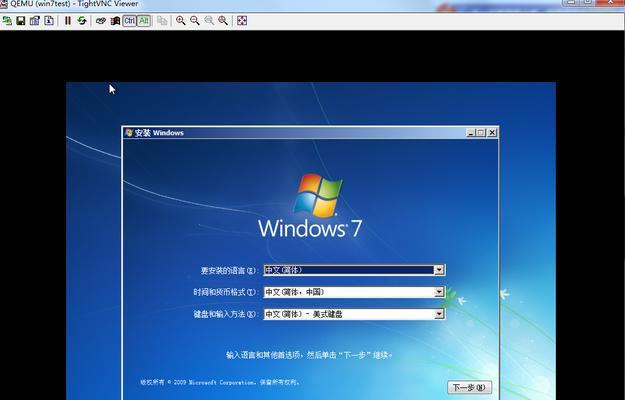Click the 安装 Windows title text
625x400 pixels.
159,133
